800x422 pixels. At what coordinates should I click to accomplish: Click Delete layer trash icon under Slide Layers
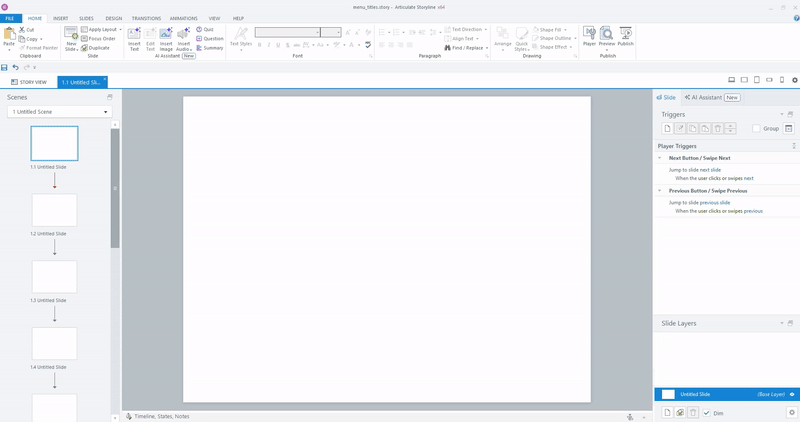pos(693,413)
